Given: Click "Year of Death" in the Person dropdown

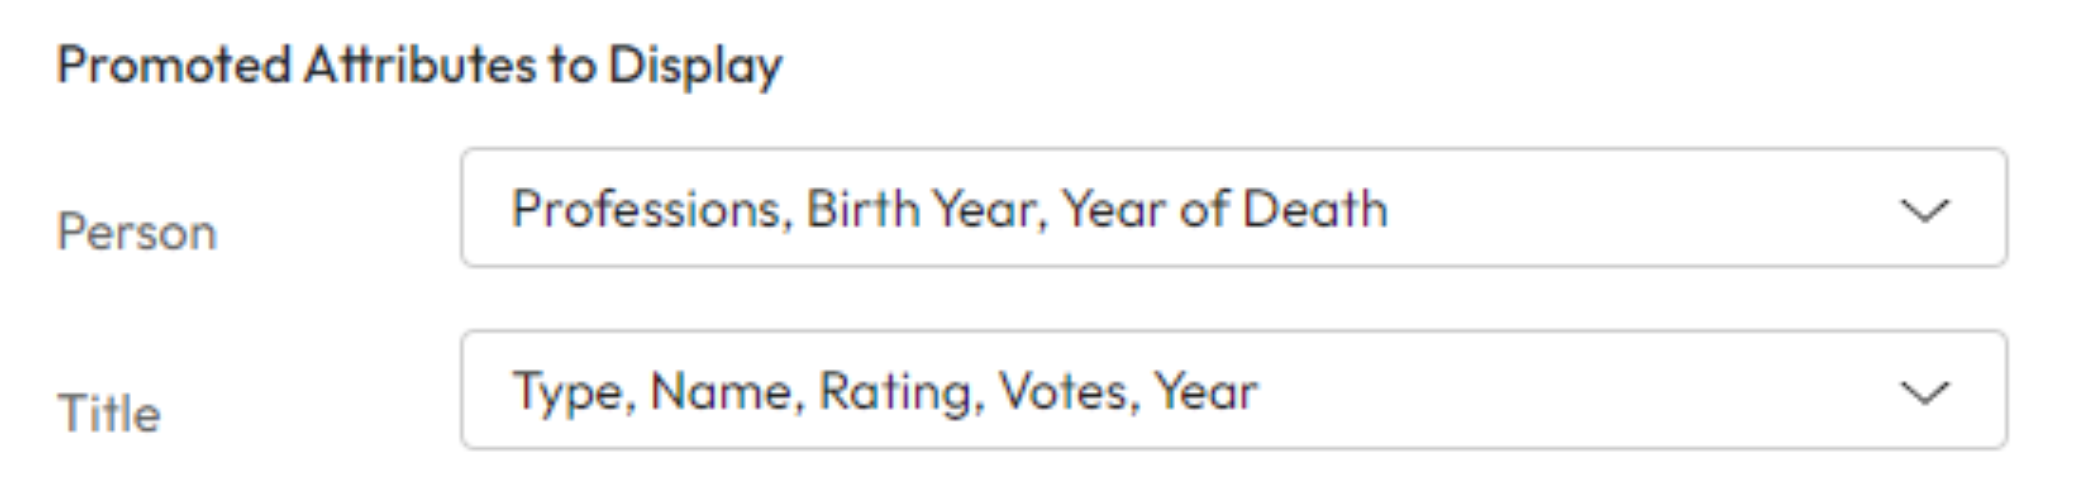Looking at the screenshot, I should [1224, 210].
